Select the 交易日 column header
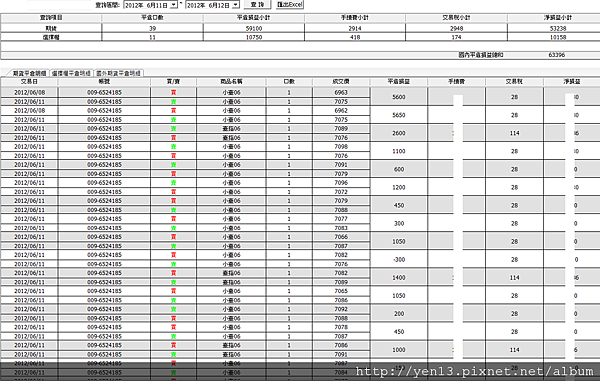The height and width of the screenshot is (381, 600). click(29, 81)
